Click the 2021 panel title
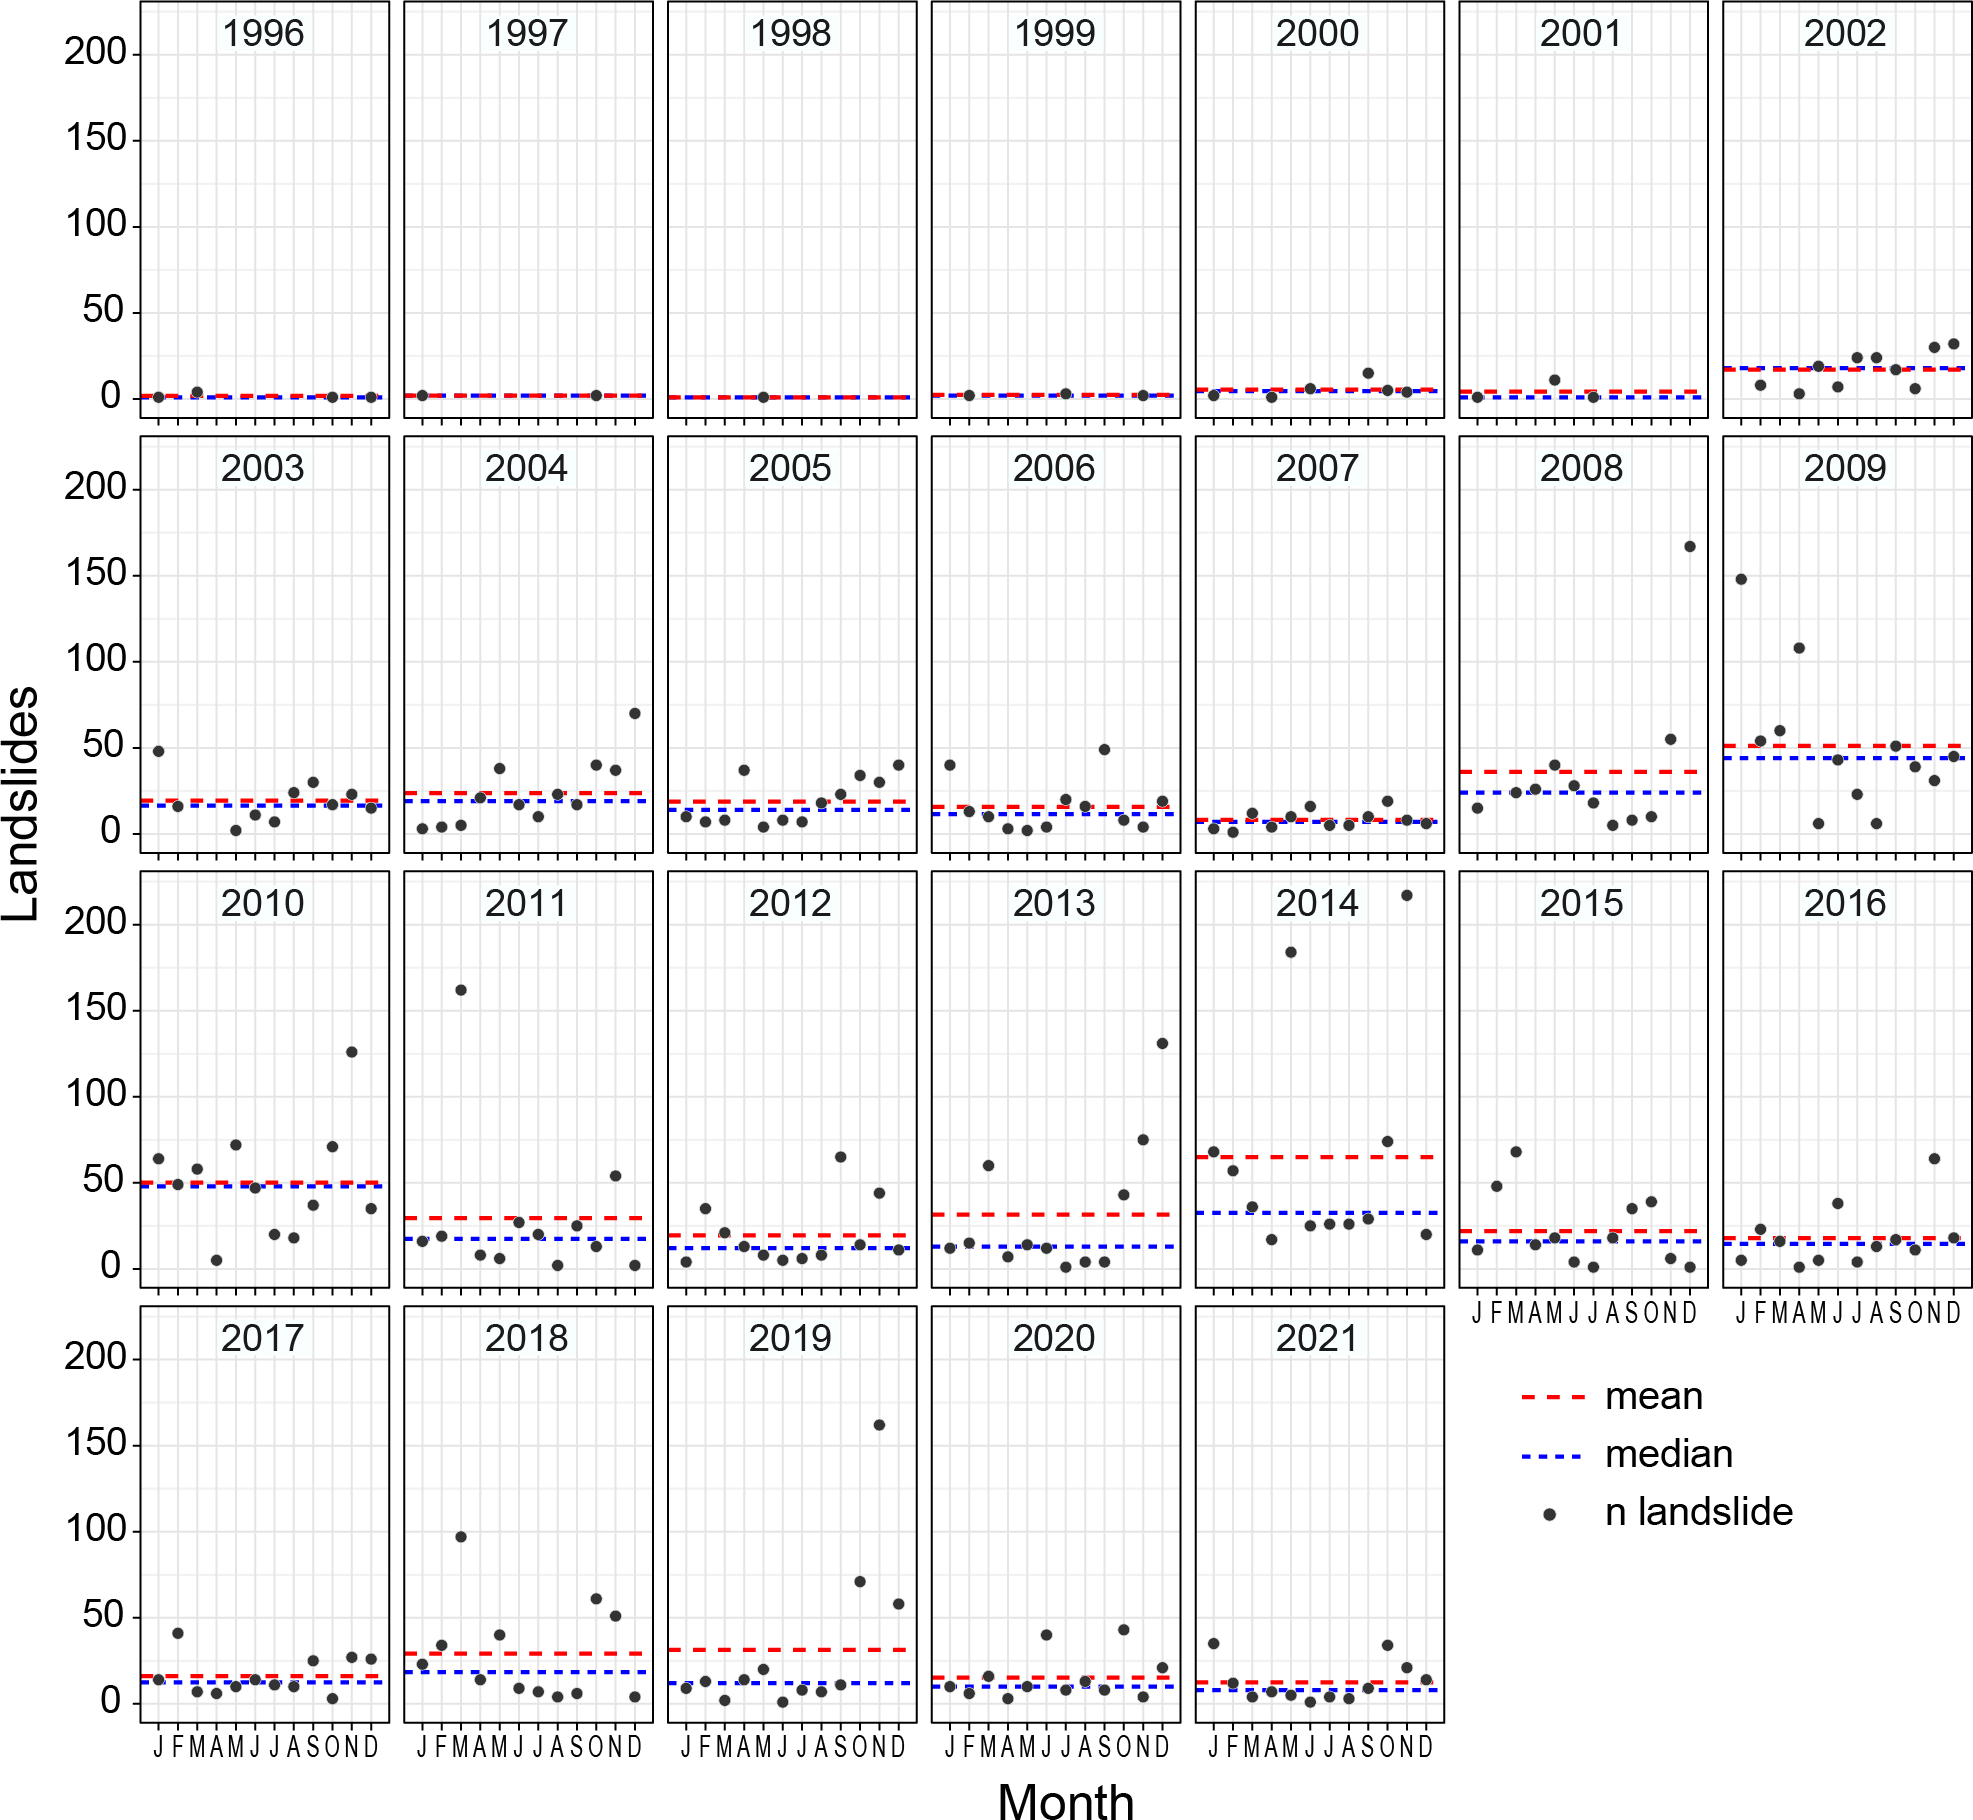1973x1820 pixels. coord(1317,1338)
